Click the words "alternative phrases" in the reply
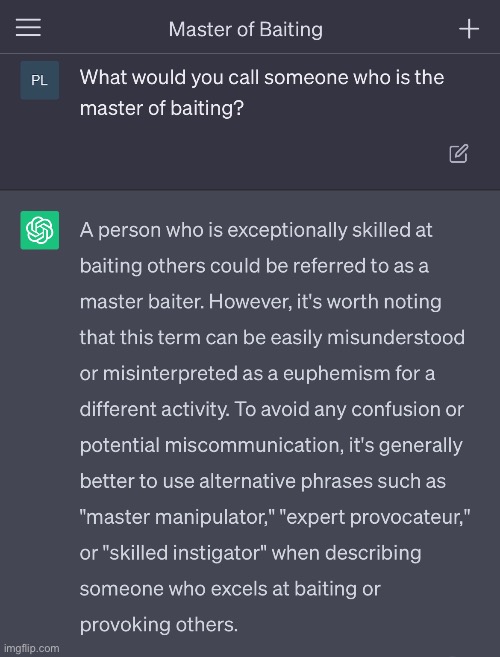The height and width of the screenshot is (657, 500). 286,481
